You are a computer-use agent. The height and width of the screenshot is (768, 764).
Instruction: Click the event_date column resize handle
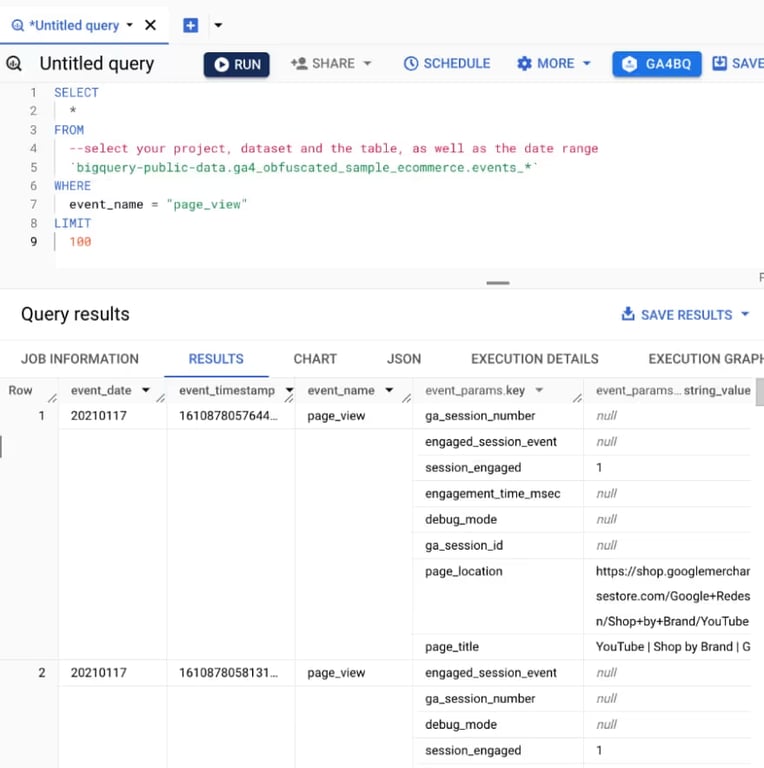tap(161, 398)
